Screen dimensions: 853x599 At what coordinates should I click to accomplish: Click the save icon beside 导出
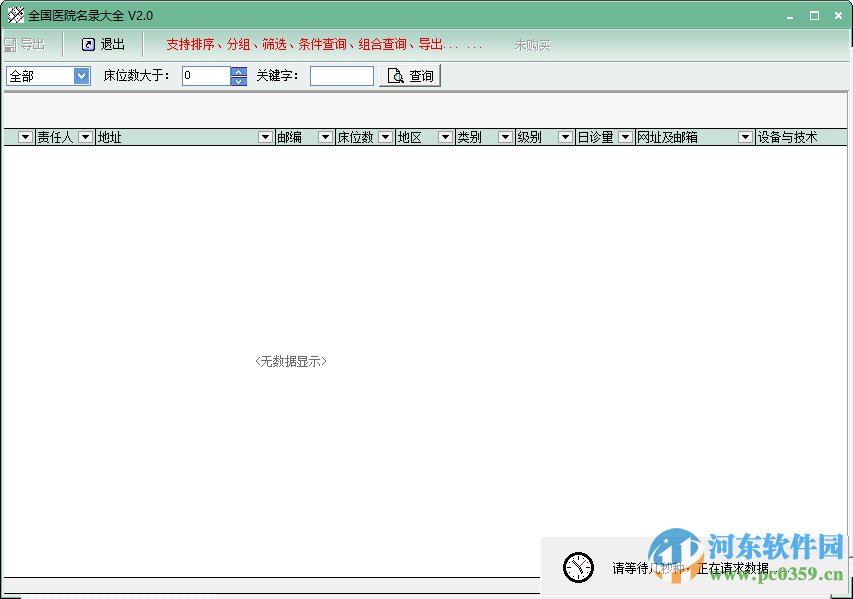point(10,45)
